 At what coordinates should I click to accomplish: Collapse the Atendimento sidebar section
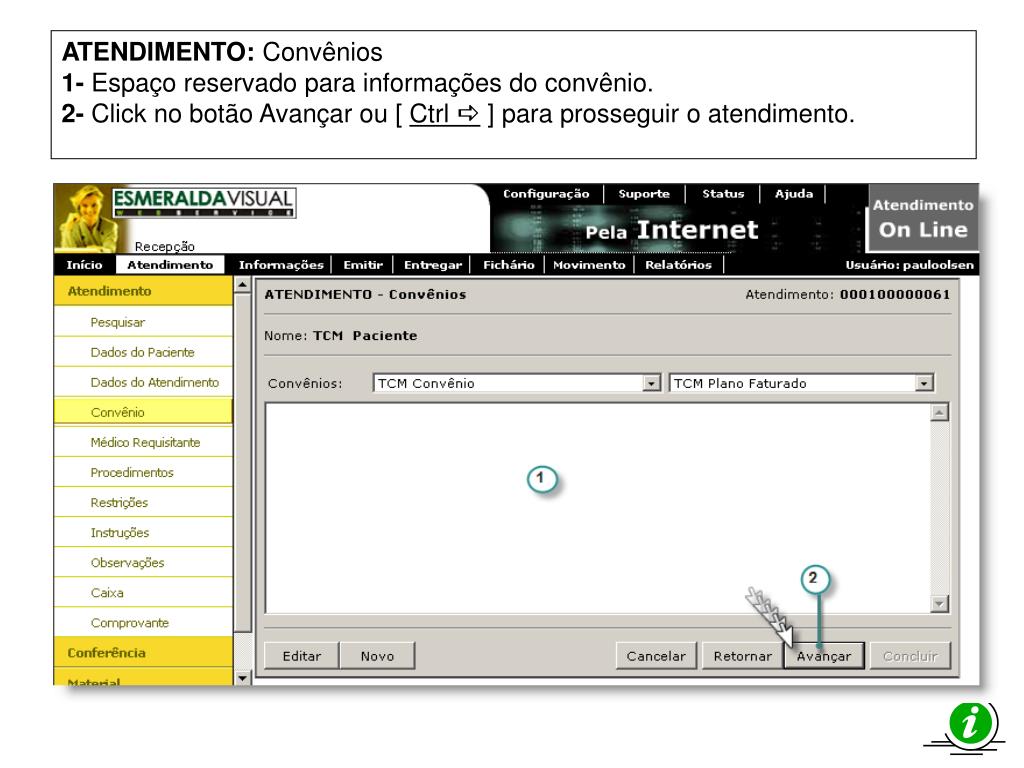click(x=143, y=291)
